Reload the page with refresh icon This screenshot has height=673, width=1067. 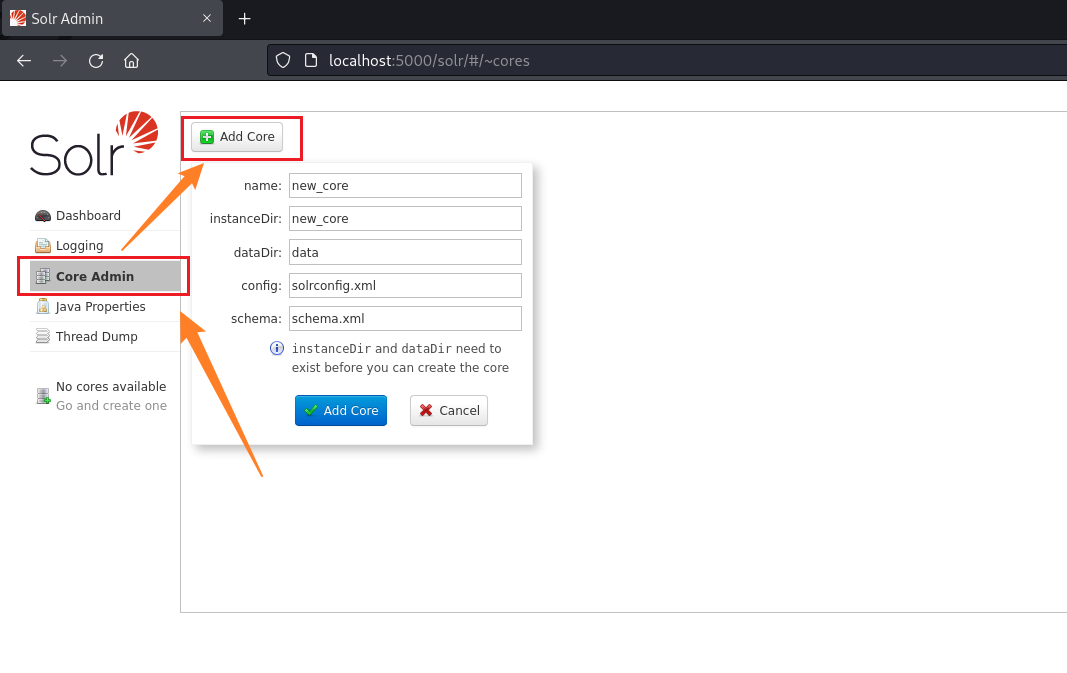(x=96, y=61)
